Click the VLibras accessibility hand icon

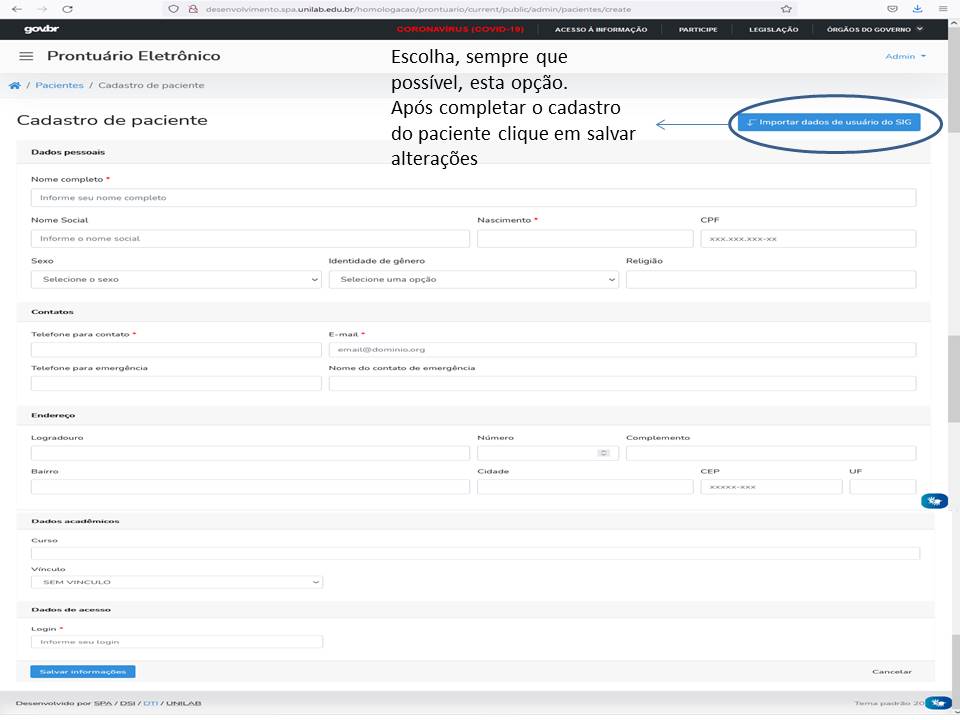point(934,501)
